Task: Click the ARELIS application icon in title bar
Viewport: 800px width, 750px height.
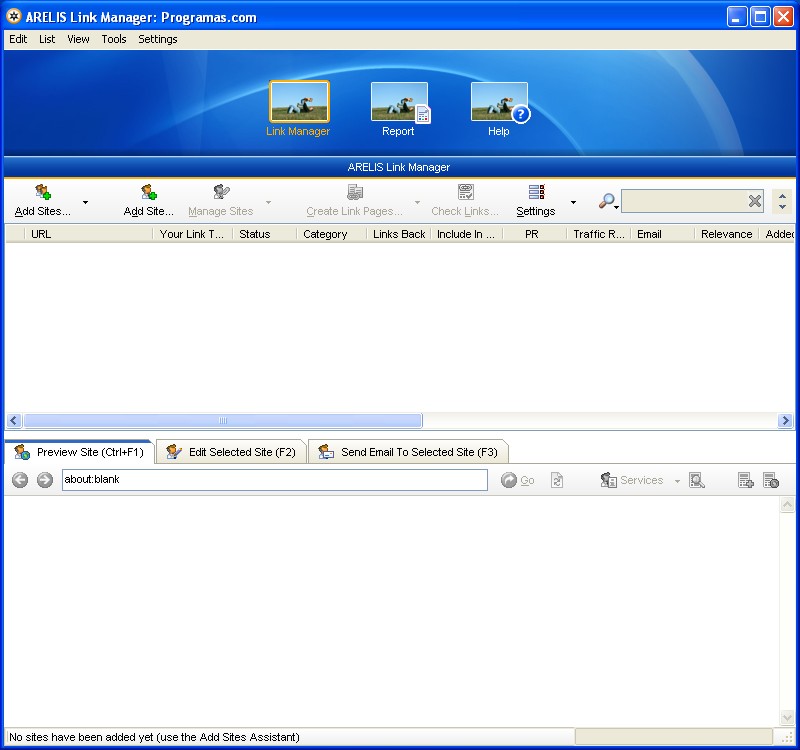Action: tap(14, 16)
